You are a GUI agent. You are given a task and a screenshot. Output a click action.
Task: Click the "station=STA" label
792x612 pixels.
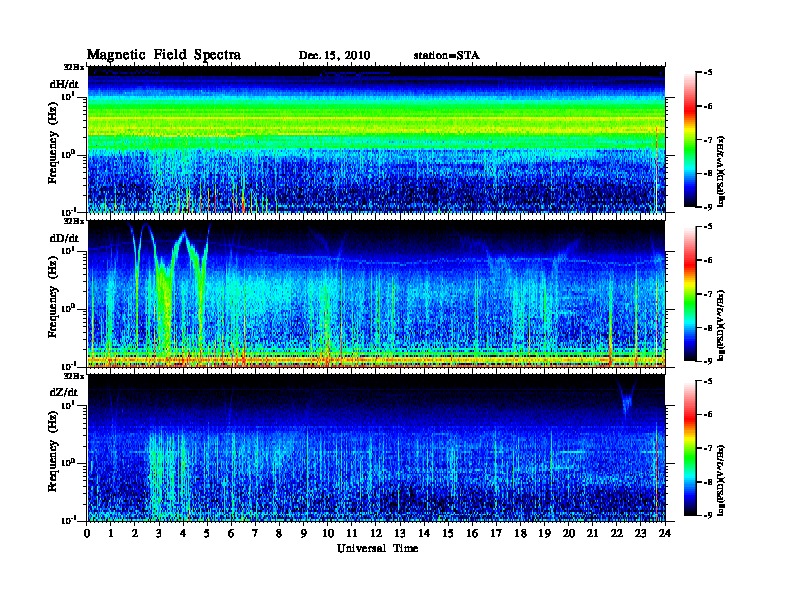447,55
